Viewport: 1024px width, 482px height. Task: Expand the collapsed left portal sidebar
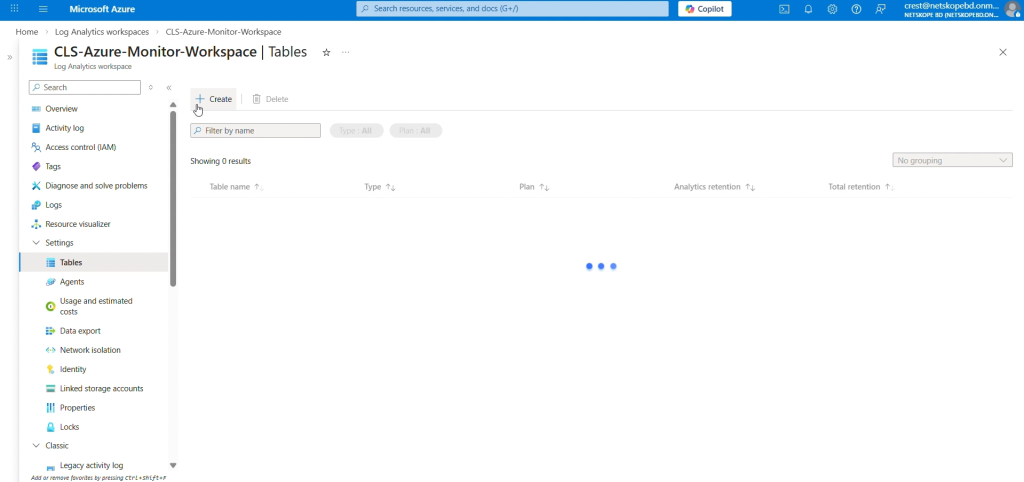[x=10, y=57]
